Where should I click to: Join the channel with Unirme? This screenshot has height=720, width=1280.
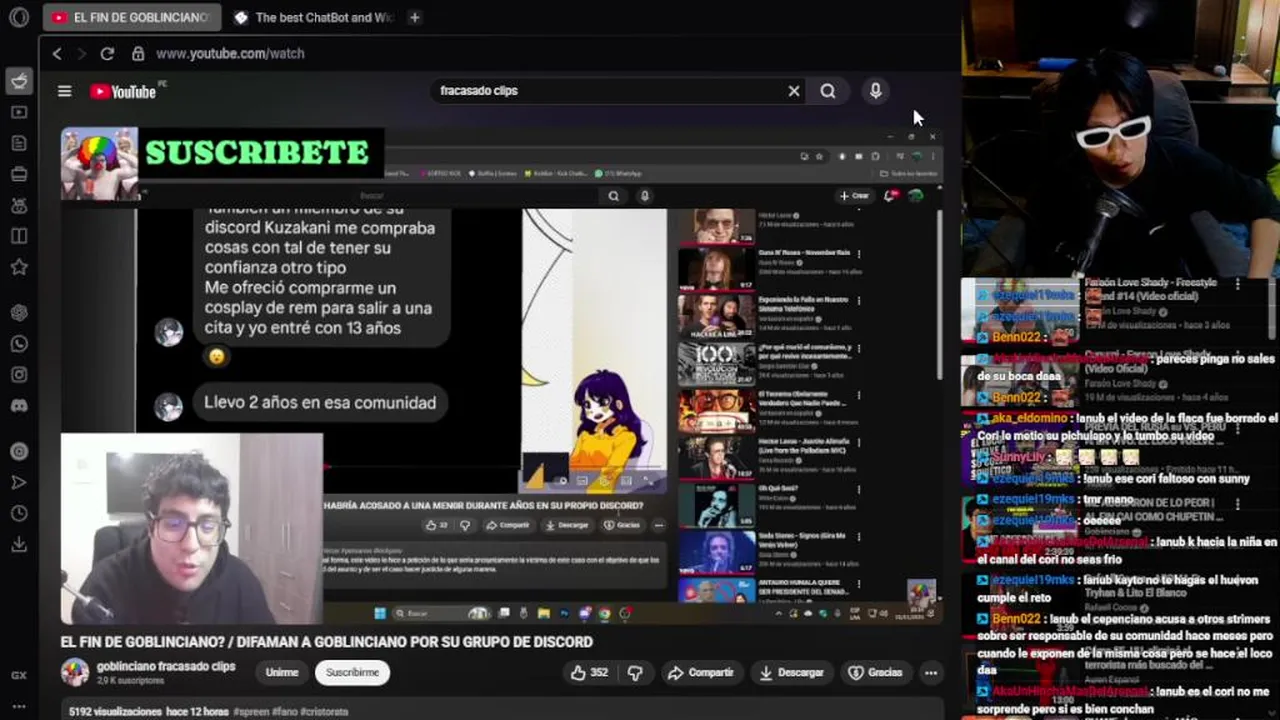(282, 673)
